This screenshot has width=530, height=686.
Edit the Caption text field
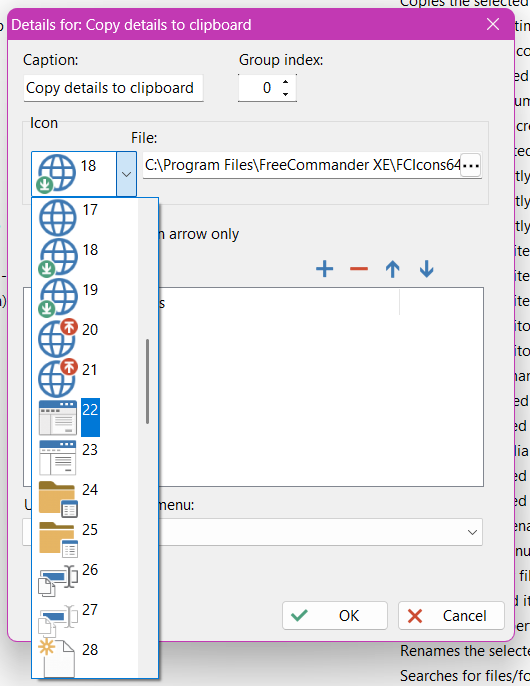point(113,88)
